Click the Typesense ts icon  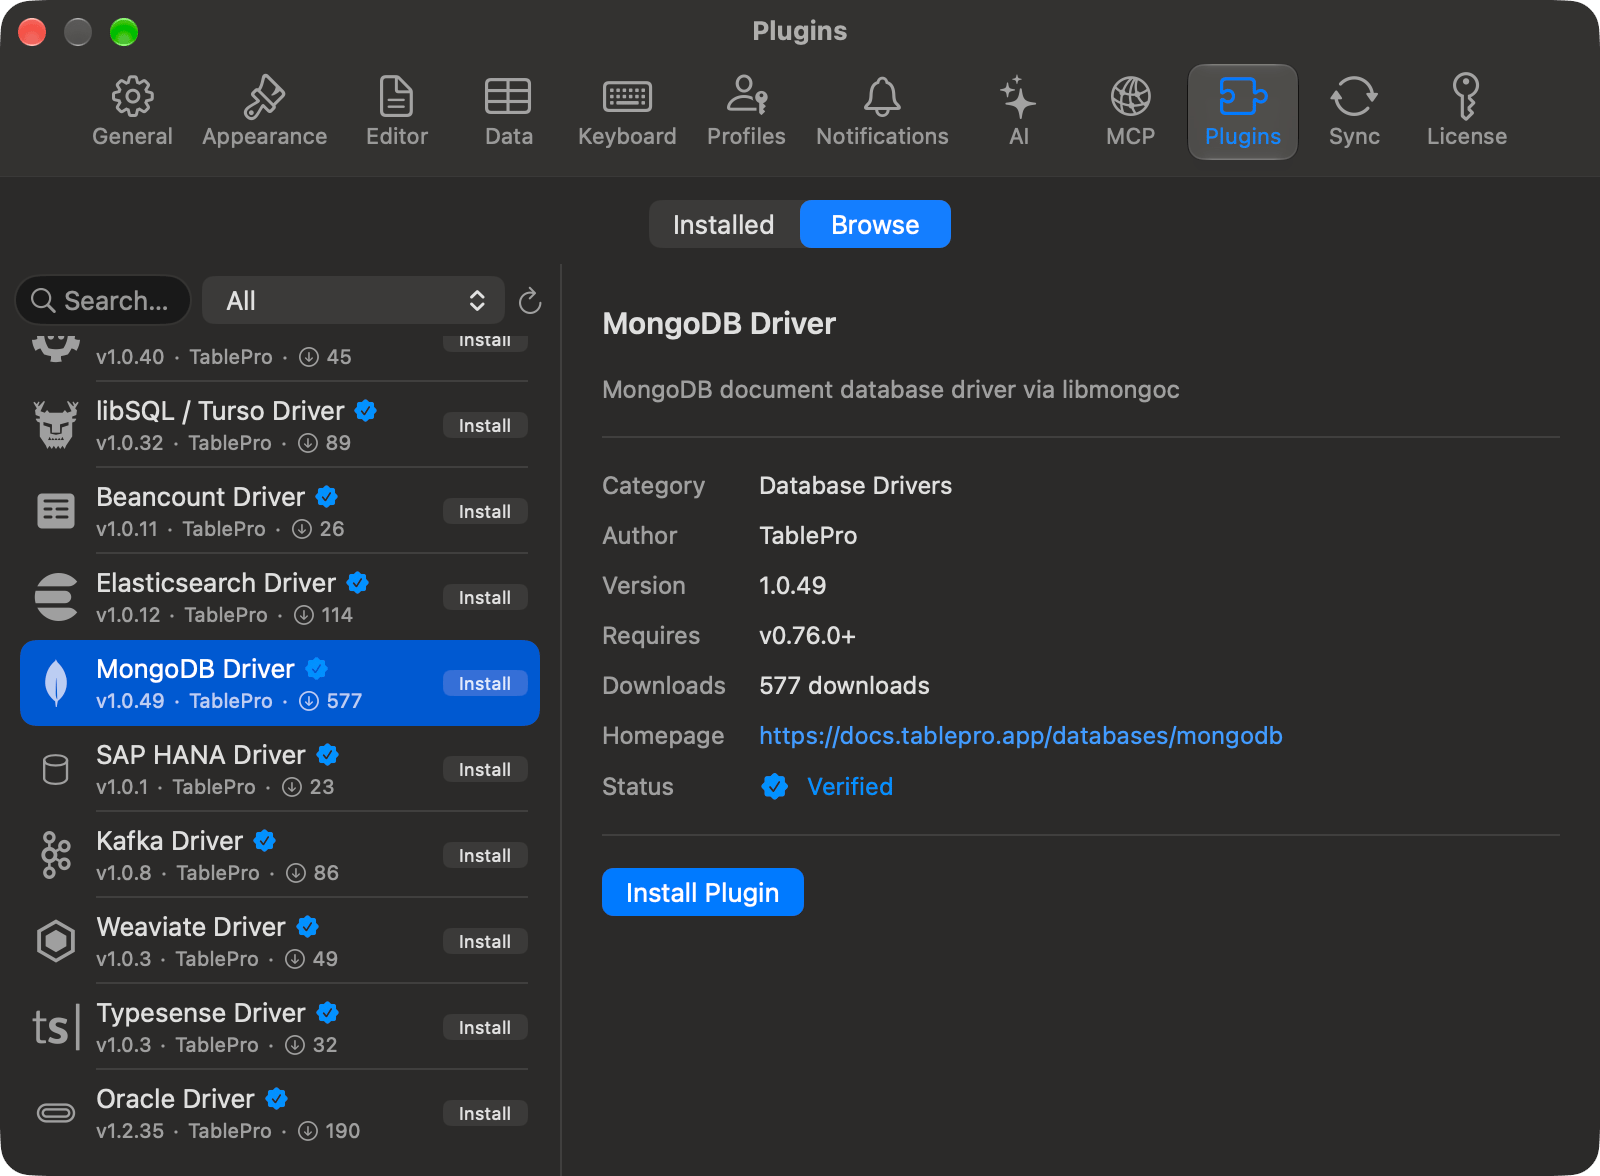click(56, 1027)
